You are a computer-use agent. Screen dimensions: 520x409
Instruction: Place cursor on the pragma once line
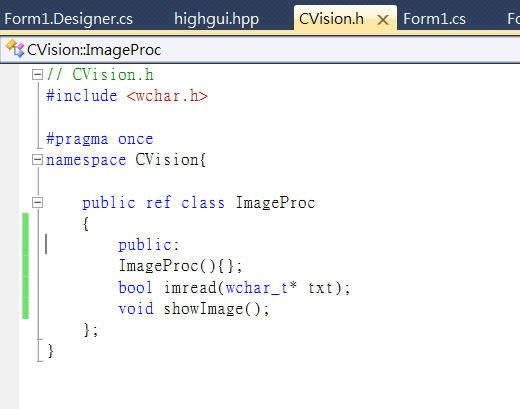click(100, 139)
